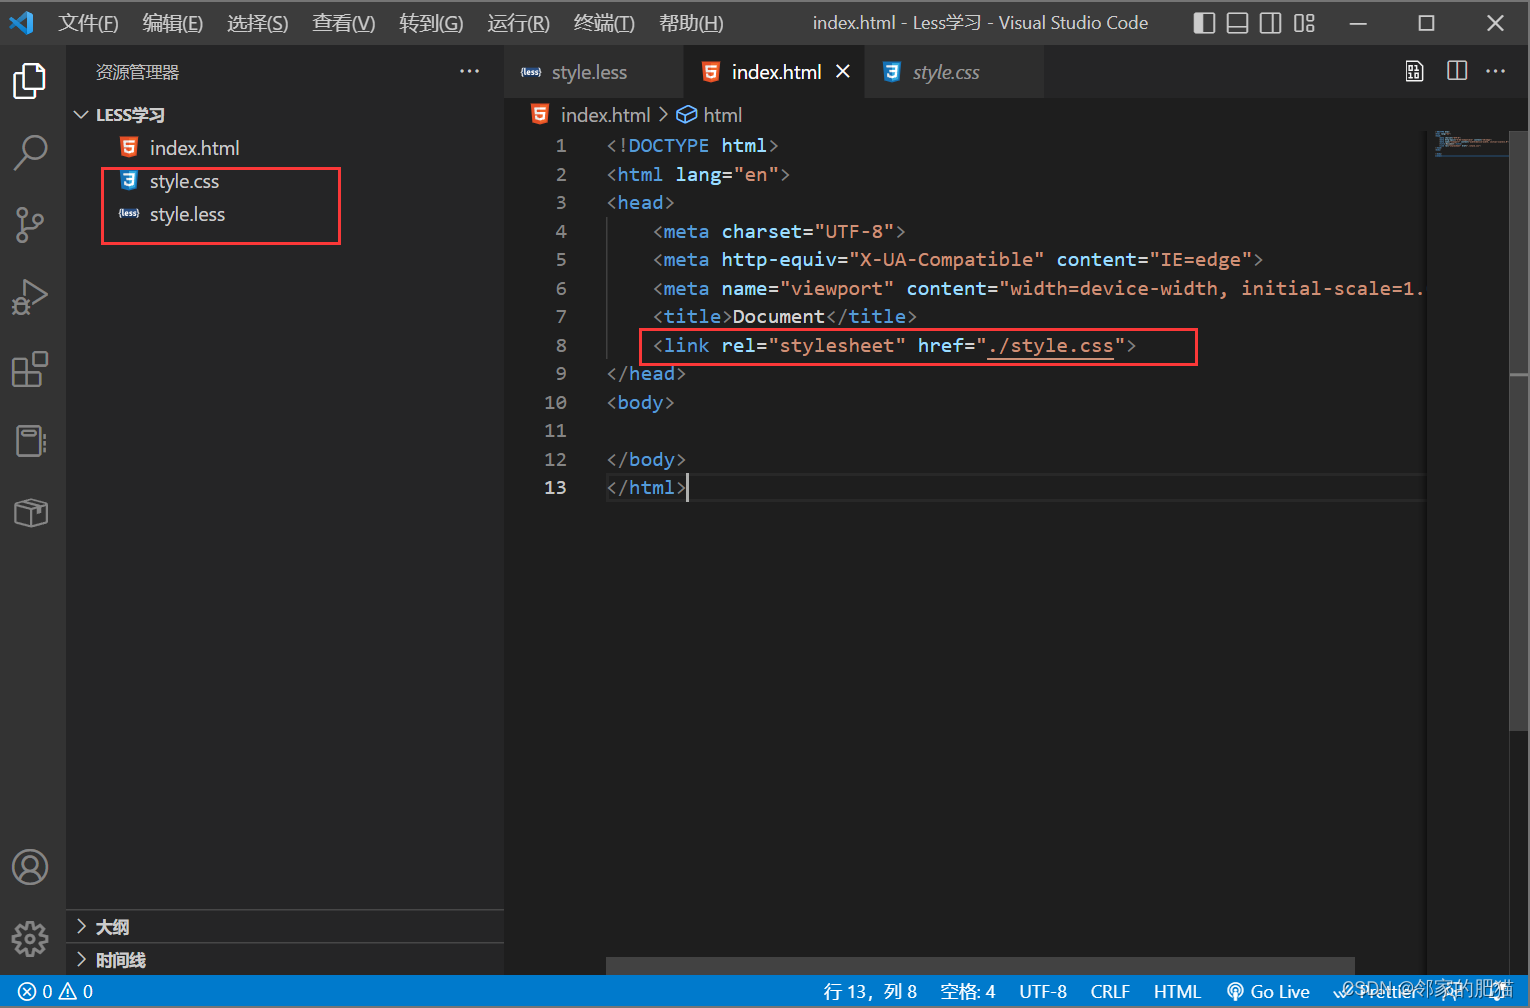Click index.html breadcrumb item

pos(592,115)
